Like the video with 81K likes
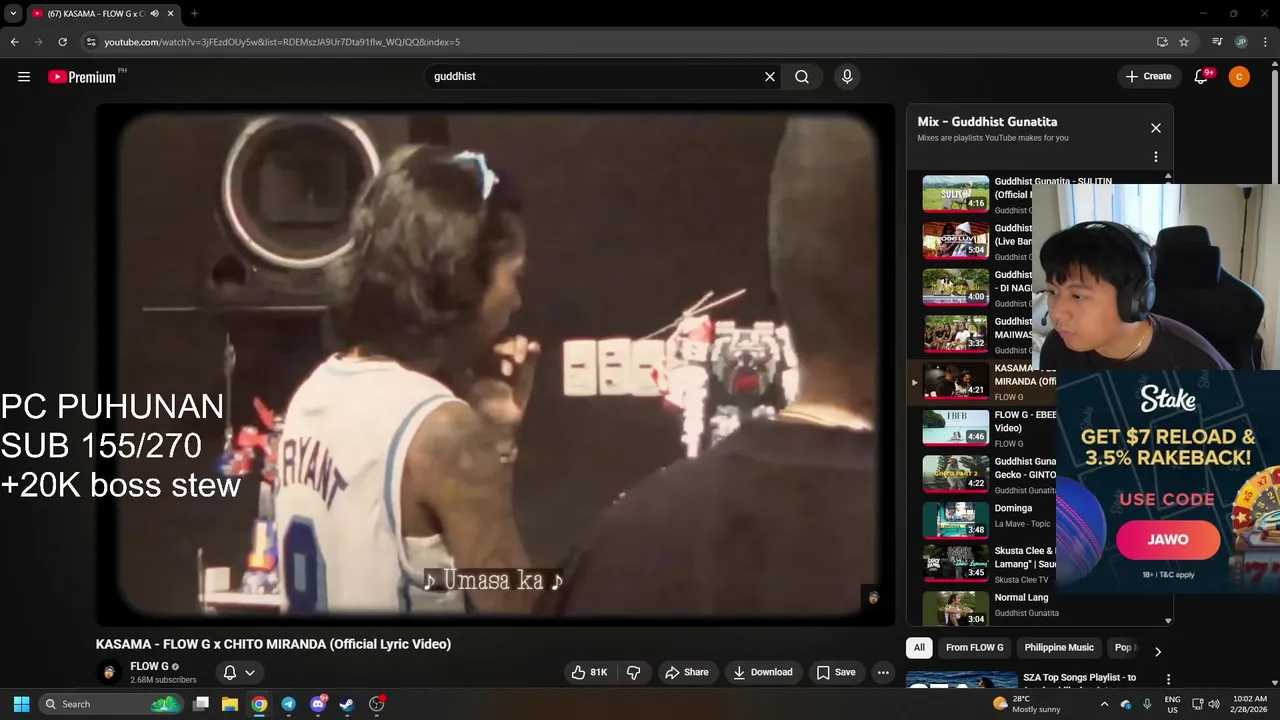1280x720 pixels. click(x=589, y=672)
